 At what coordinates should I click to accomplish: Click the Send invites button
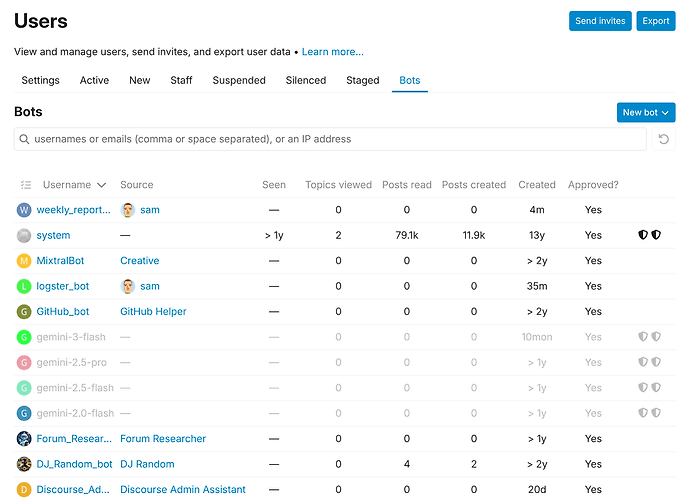pyautogui.click(x=600, y=21)
